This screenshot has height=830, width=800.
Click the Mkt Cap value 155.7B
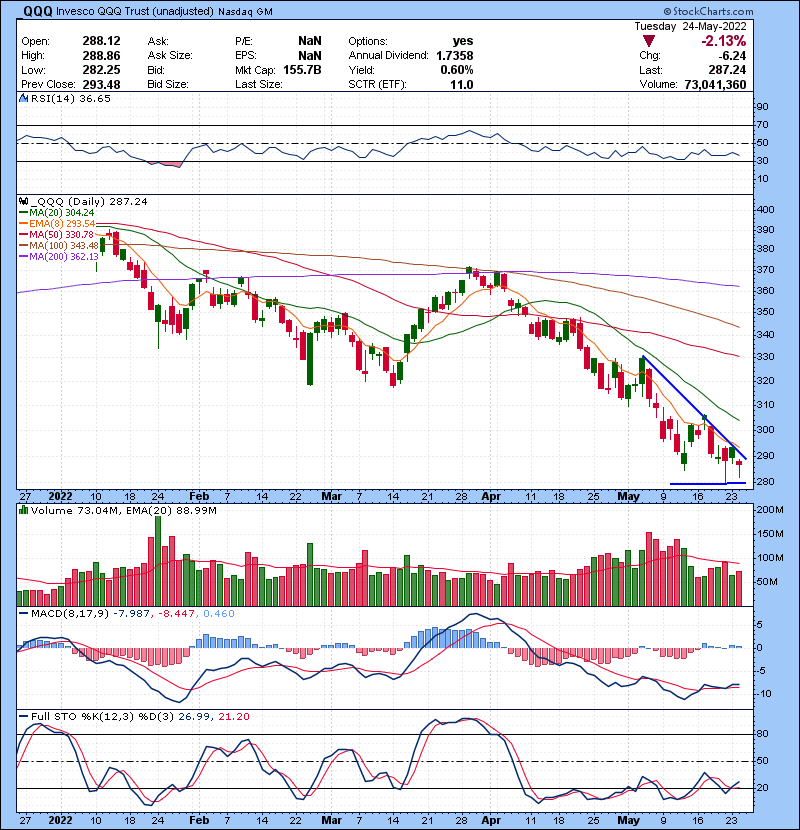pos(302,70)
